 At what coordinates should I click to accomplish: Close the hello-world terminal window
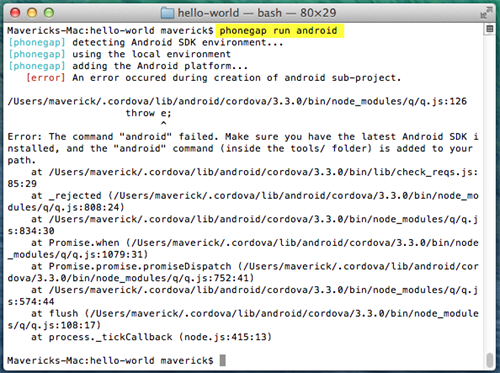[x=15, y=13]
